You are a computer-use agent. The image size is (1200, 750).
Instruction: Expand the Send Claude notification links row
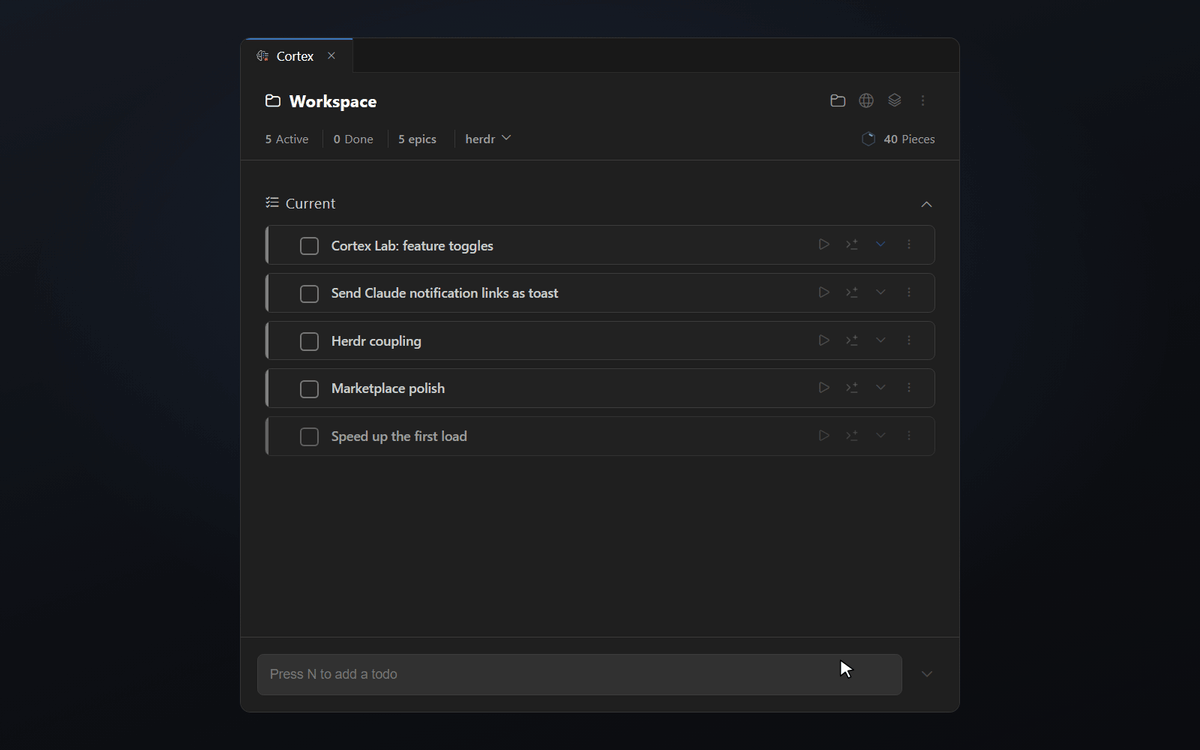click(x=881, y=292)
